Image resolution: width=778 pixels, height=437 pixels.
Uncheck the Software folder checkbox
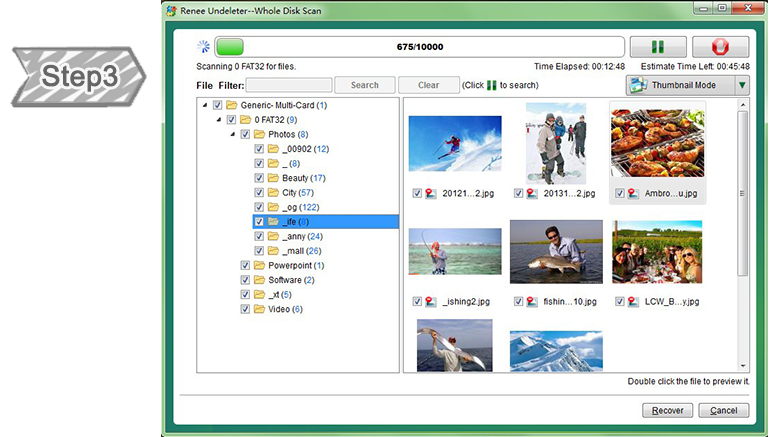246,280
